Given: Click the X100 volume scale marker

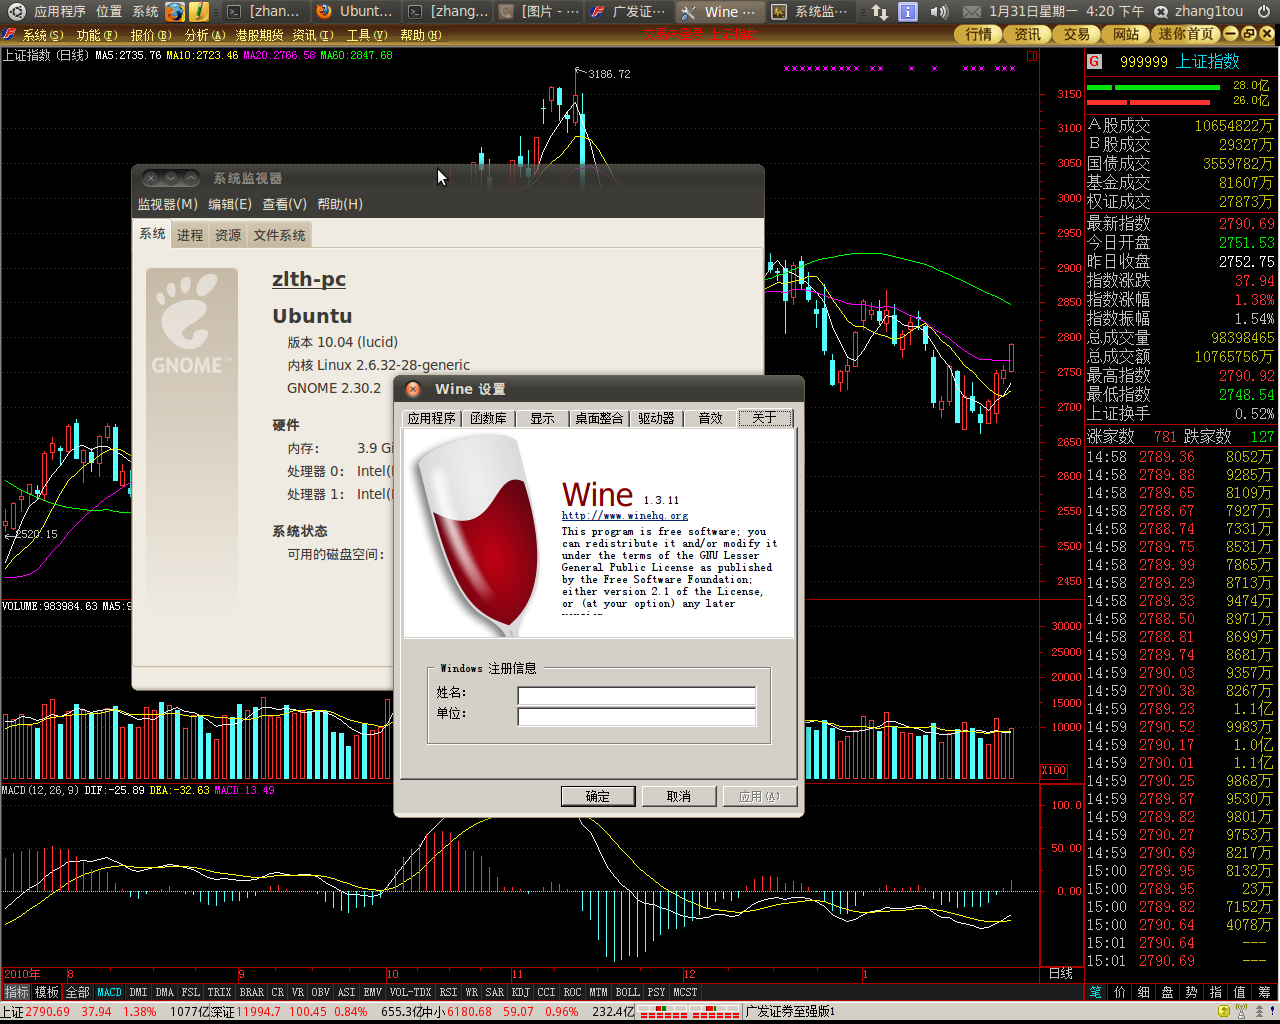Looking at the screenshot, I should pyautogui.click(x=1053, y=770).
